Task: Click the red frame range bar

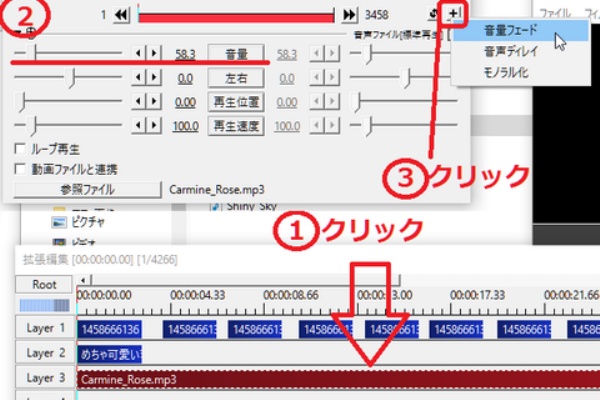Action: pos(236,17)
